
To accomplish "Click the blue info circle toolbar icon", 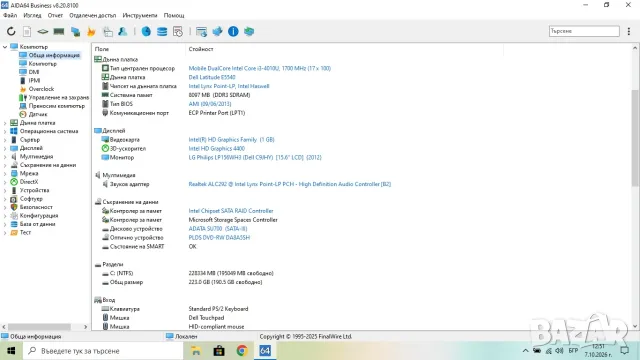I will click(x=233, y=31).
